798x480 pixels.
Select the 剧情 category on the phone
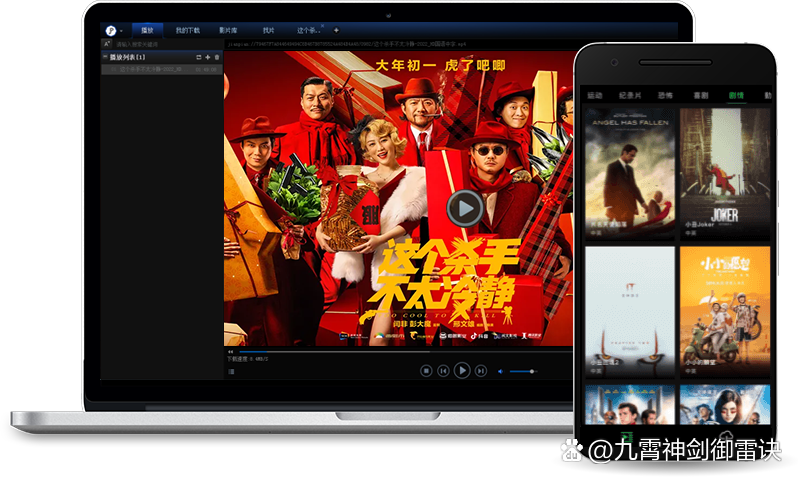[736, 95]
